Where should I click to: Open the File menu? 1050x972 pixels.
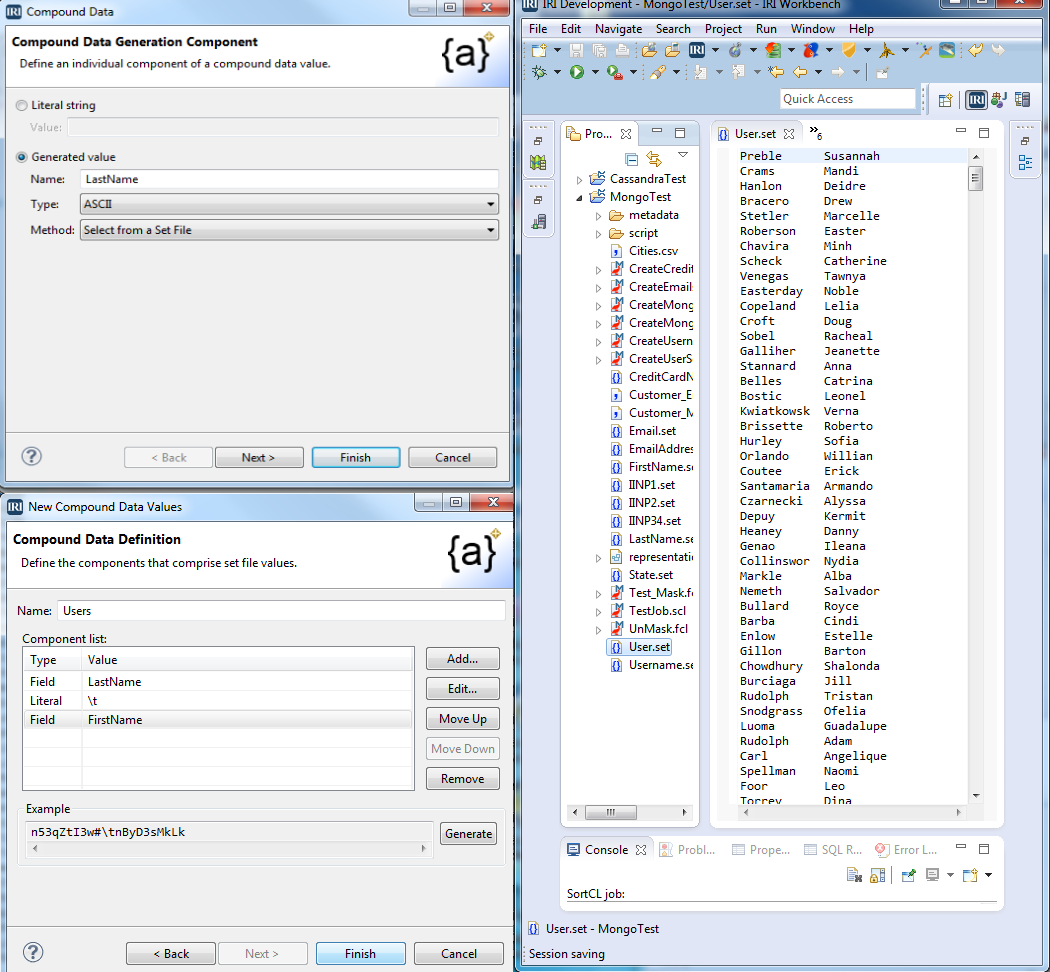pyautogui.click(x=538, y=29)
